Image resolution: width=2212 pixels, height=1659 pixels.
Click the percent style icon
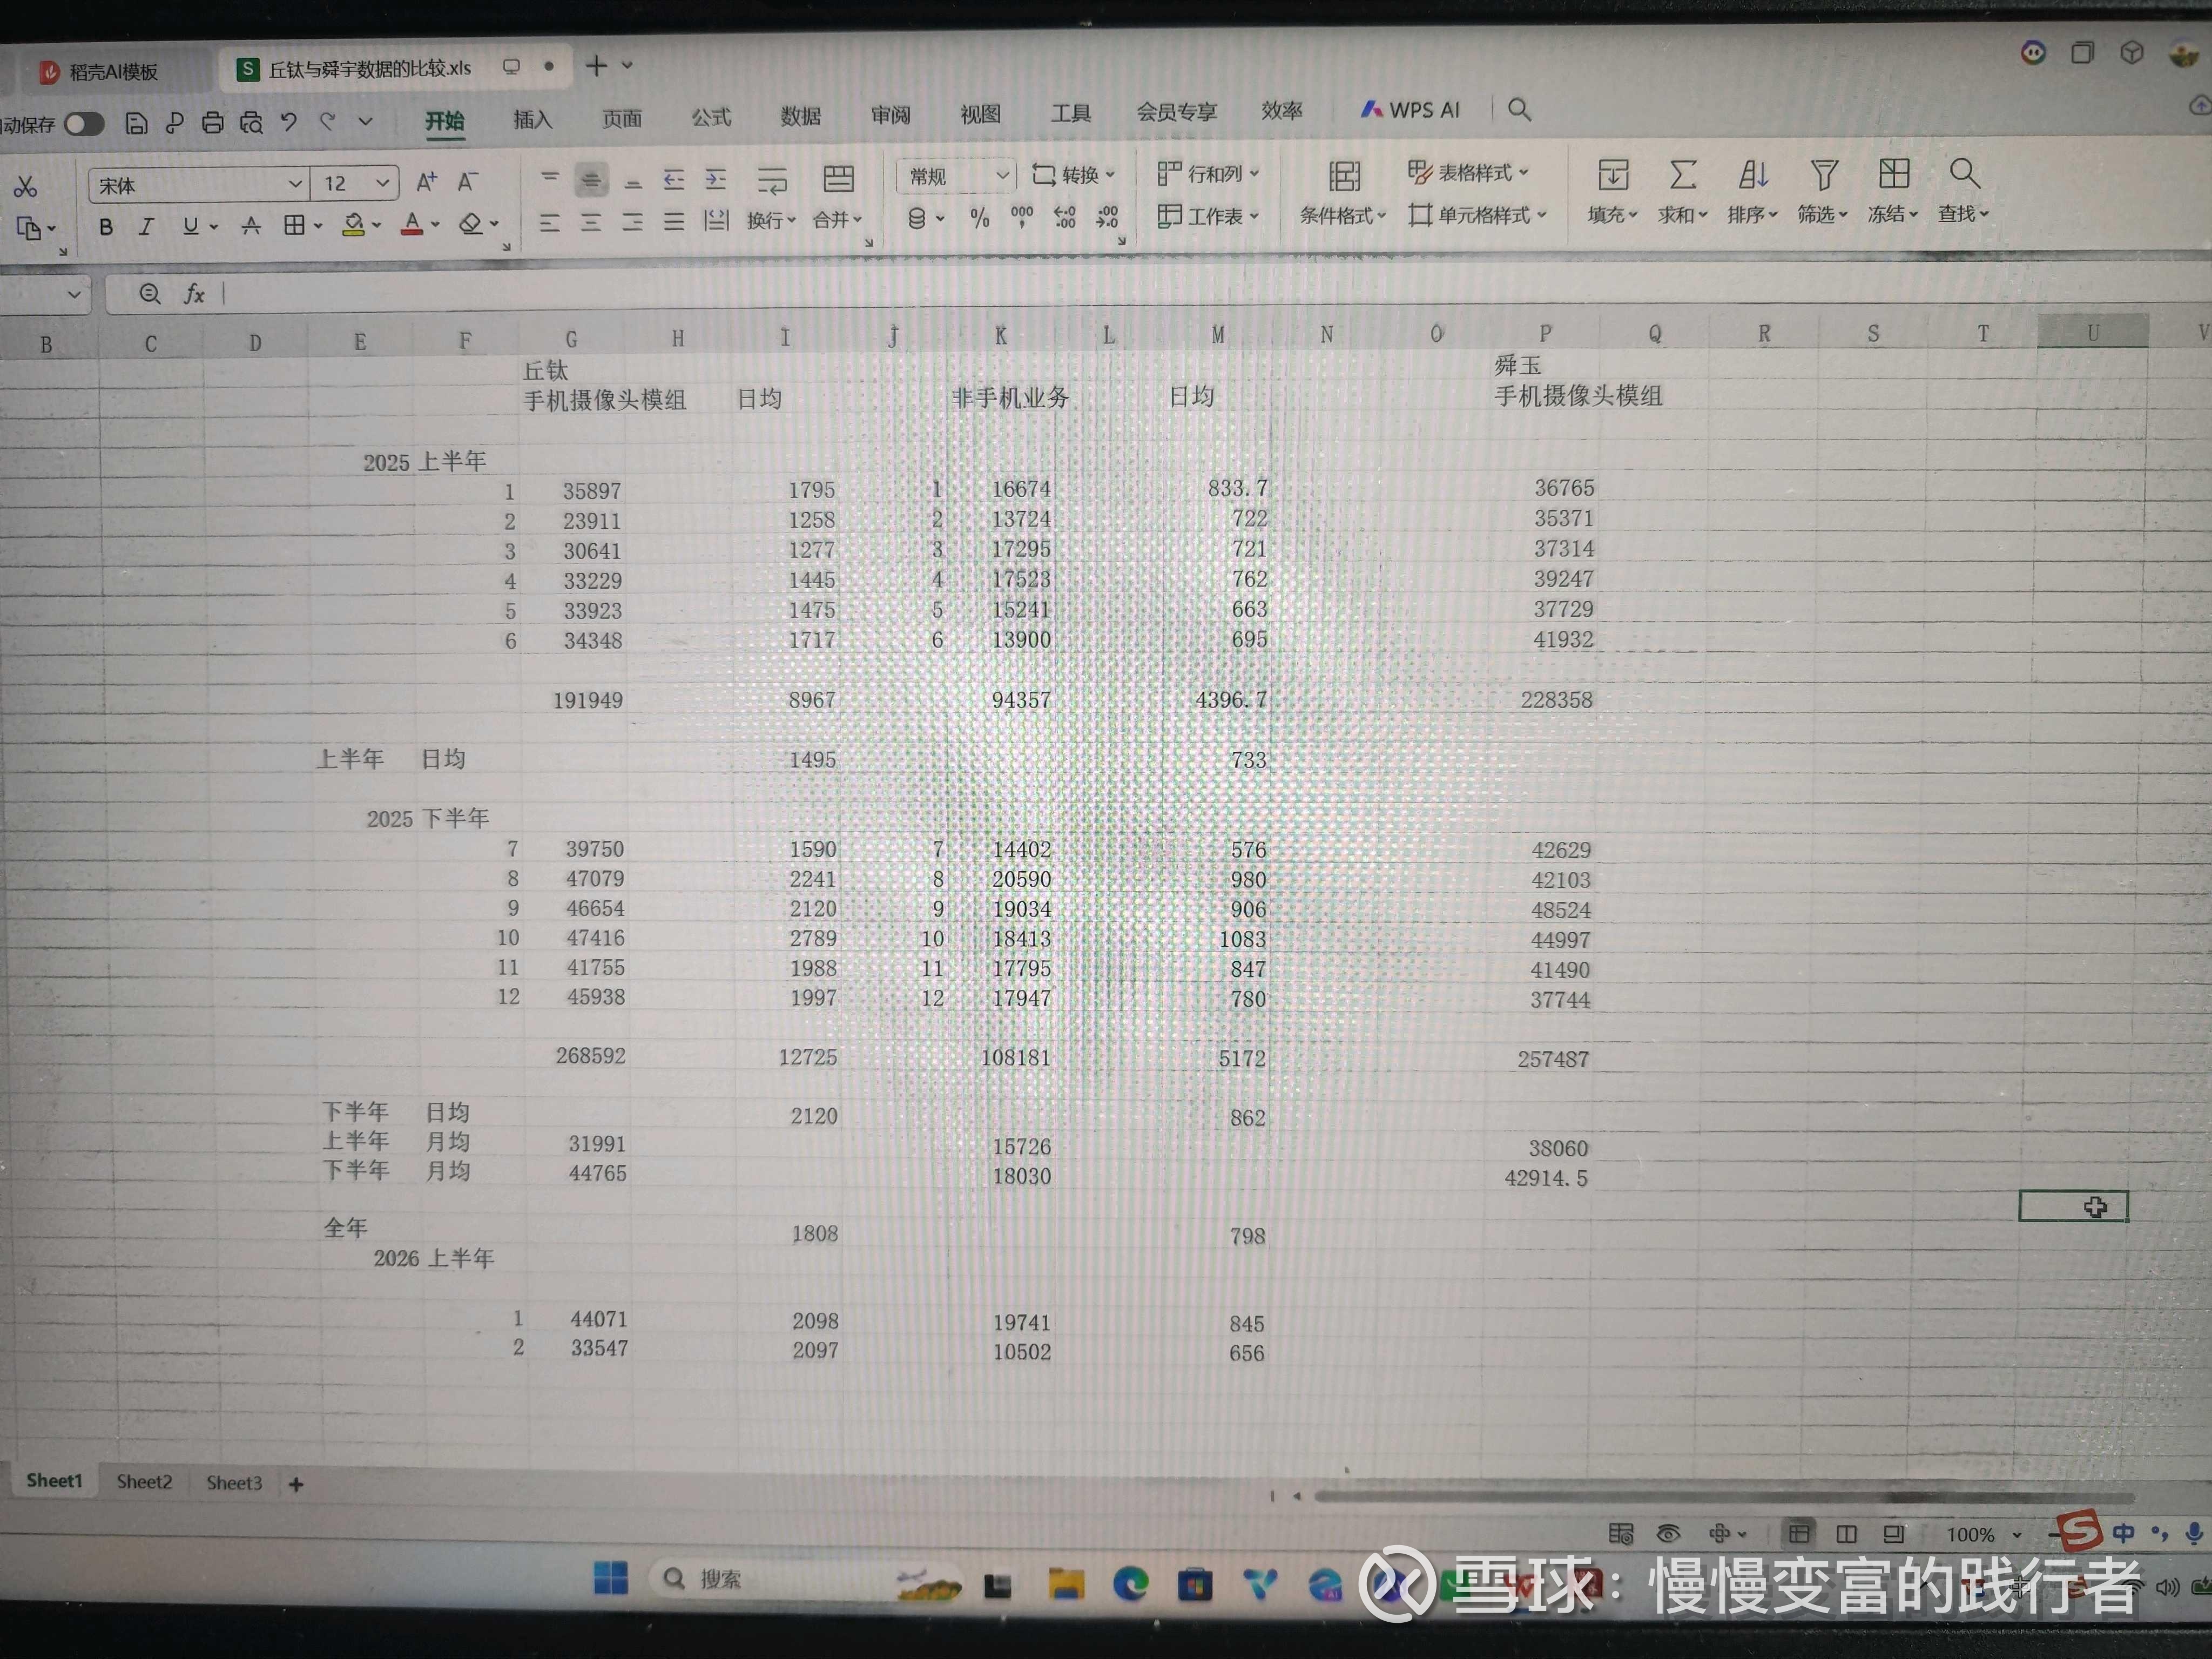(979, 218)
